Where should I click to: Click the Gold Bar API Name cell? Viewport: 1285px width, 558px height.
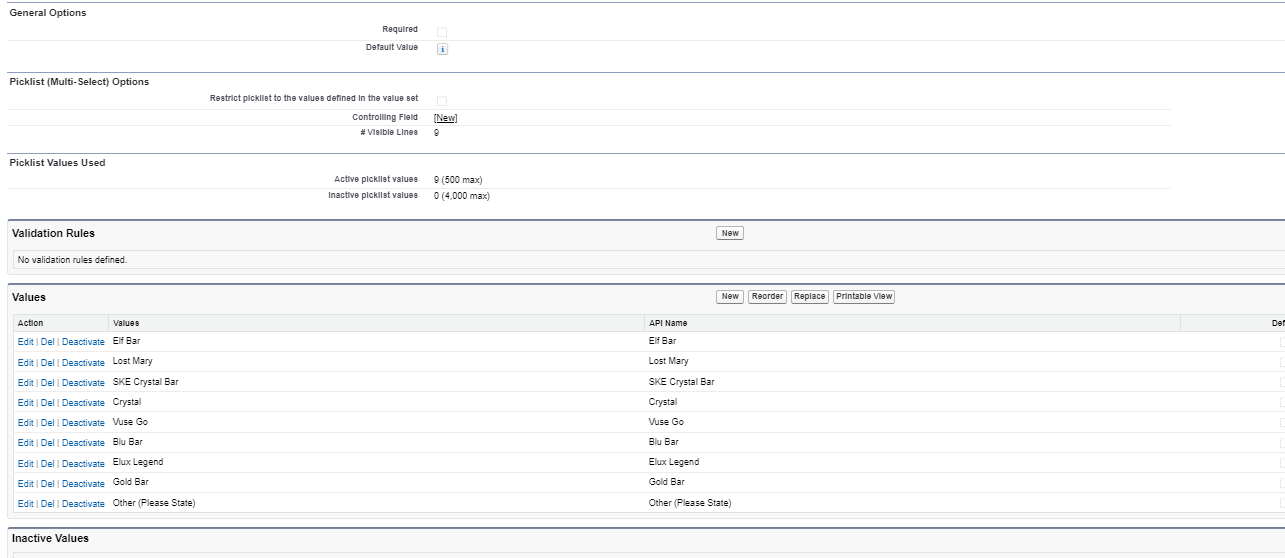(x=668, y=482)
